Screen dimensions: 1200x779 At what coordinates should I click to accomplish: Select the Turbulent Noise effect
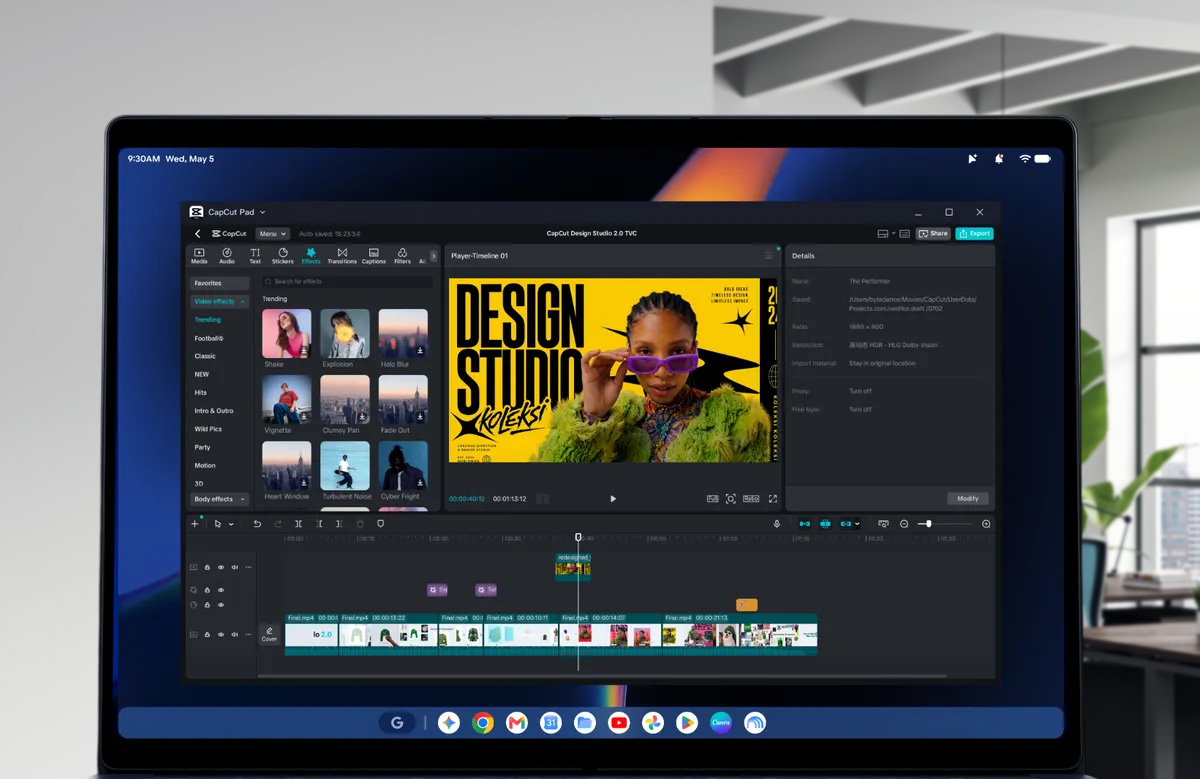pos(345,465)
